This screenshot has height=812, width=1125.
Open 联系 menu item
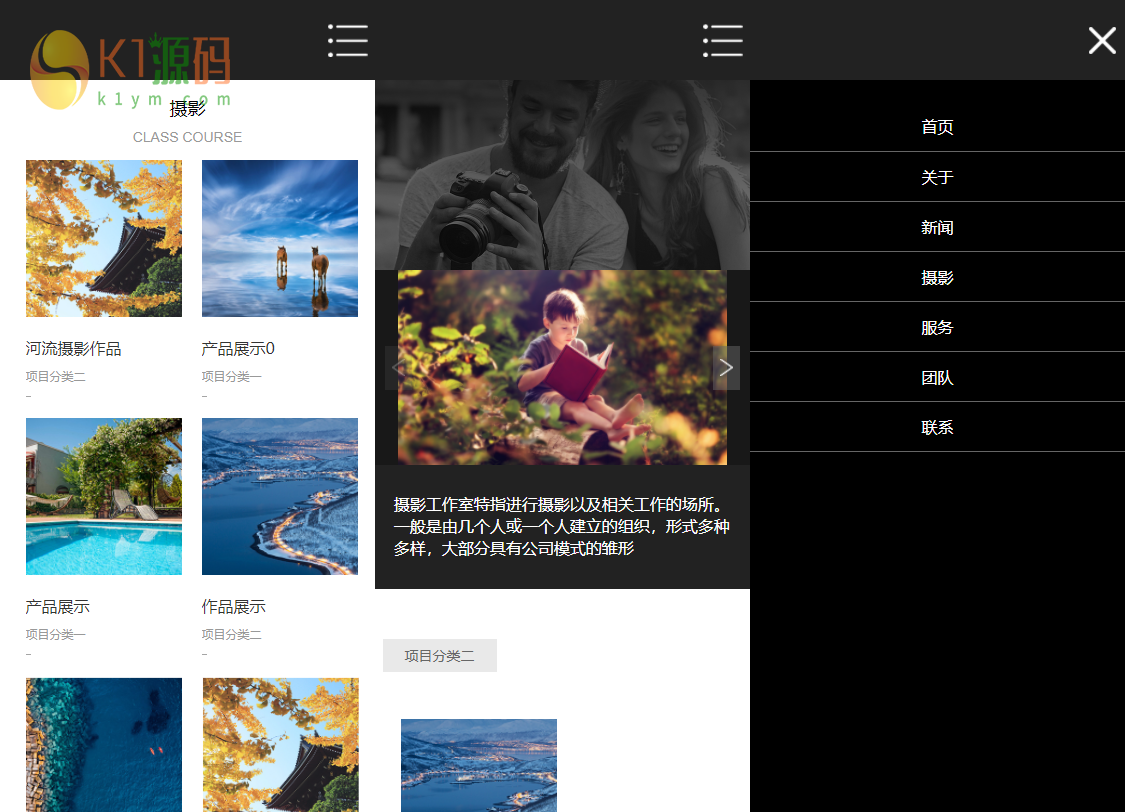[x=937, y=428]
